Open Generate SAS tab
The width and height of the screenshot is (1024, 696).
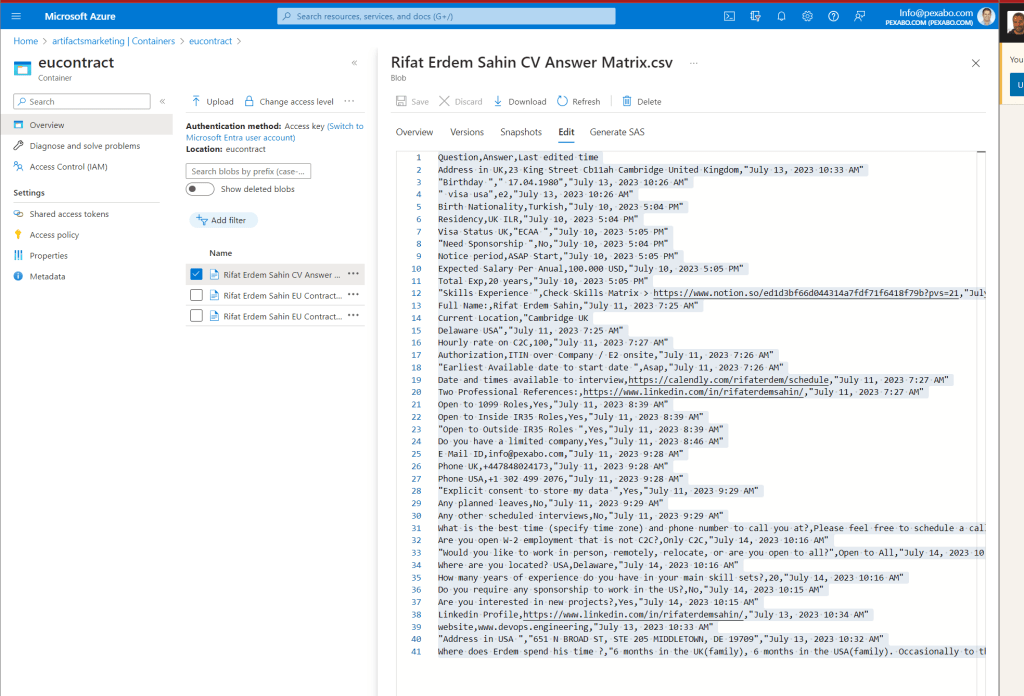coord(616,132)
